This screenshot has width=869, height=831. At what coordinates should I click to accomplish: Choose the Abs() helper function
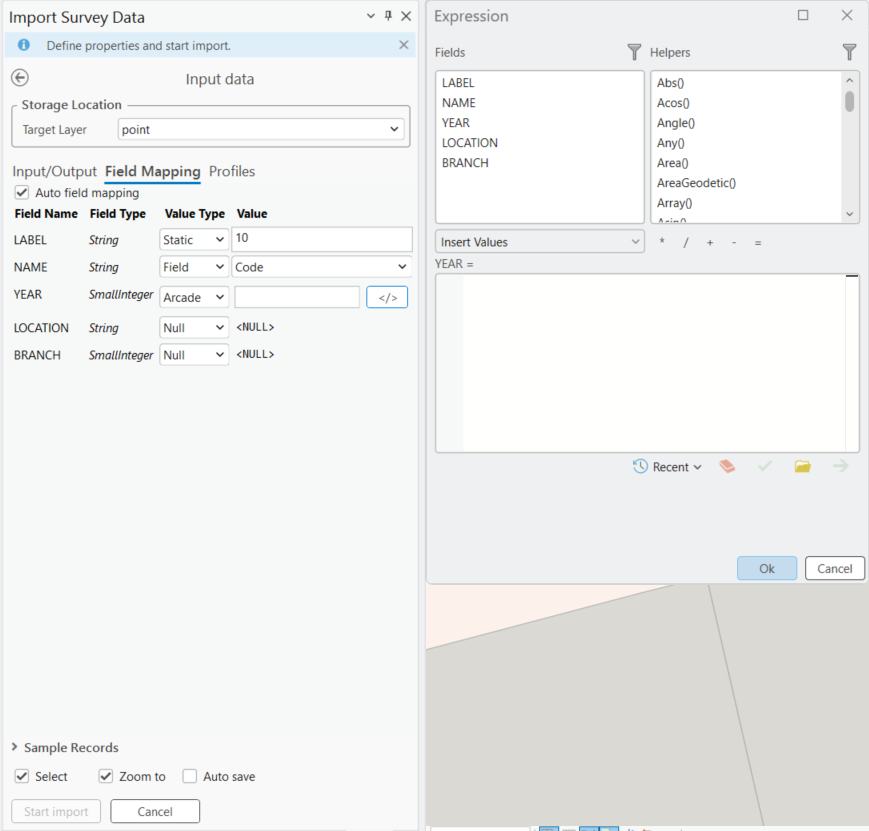671,83
